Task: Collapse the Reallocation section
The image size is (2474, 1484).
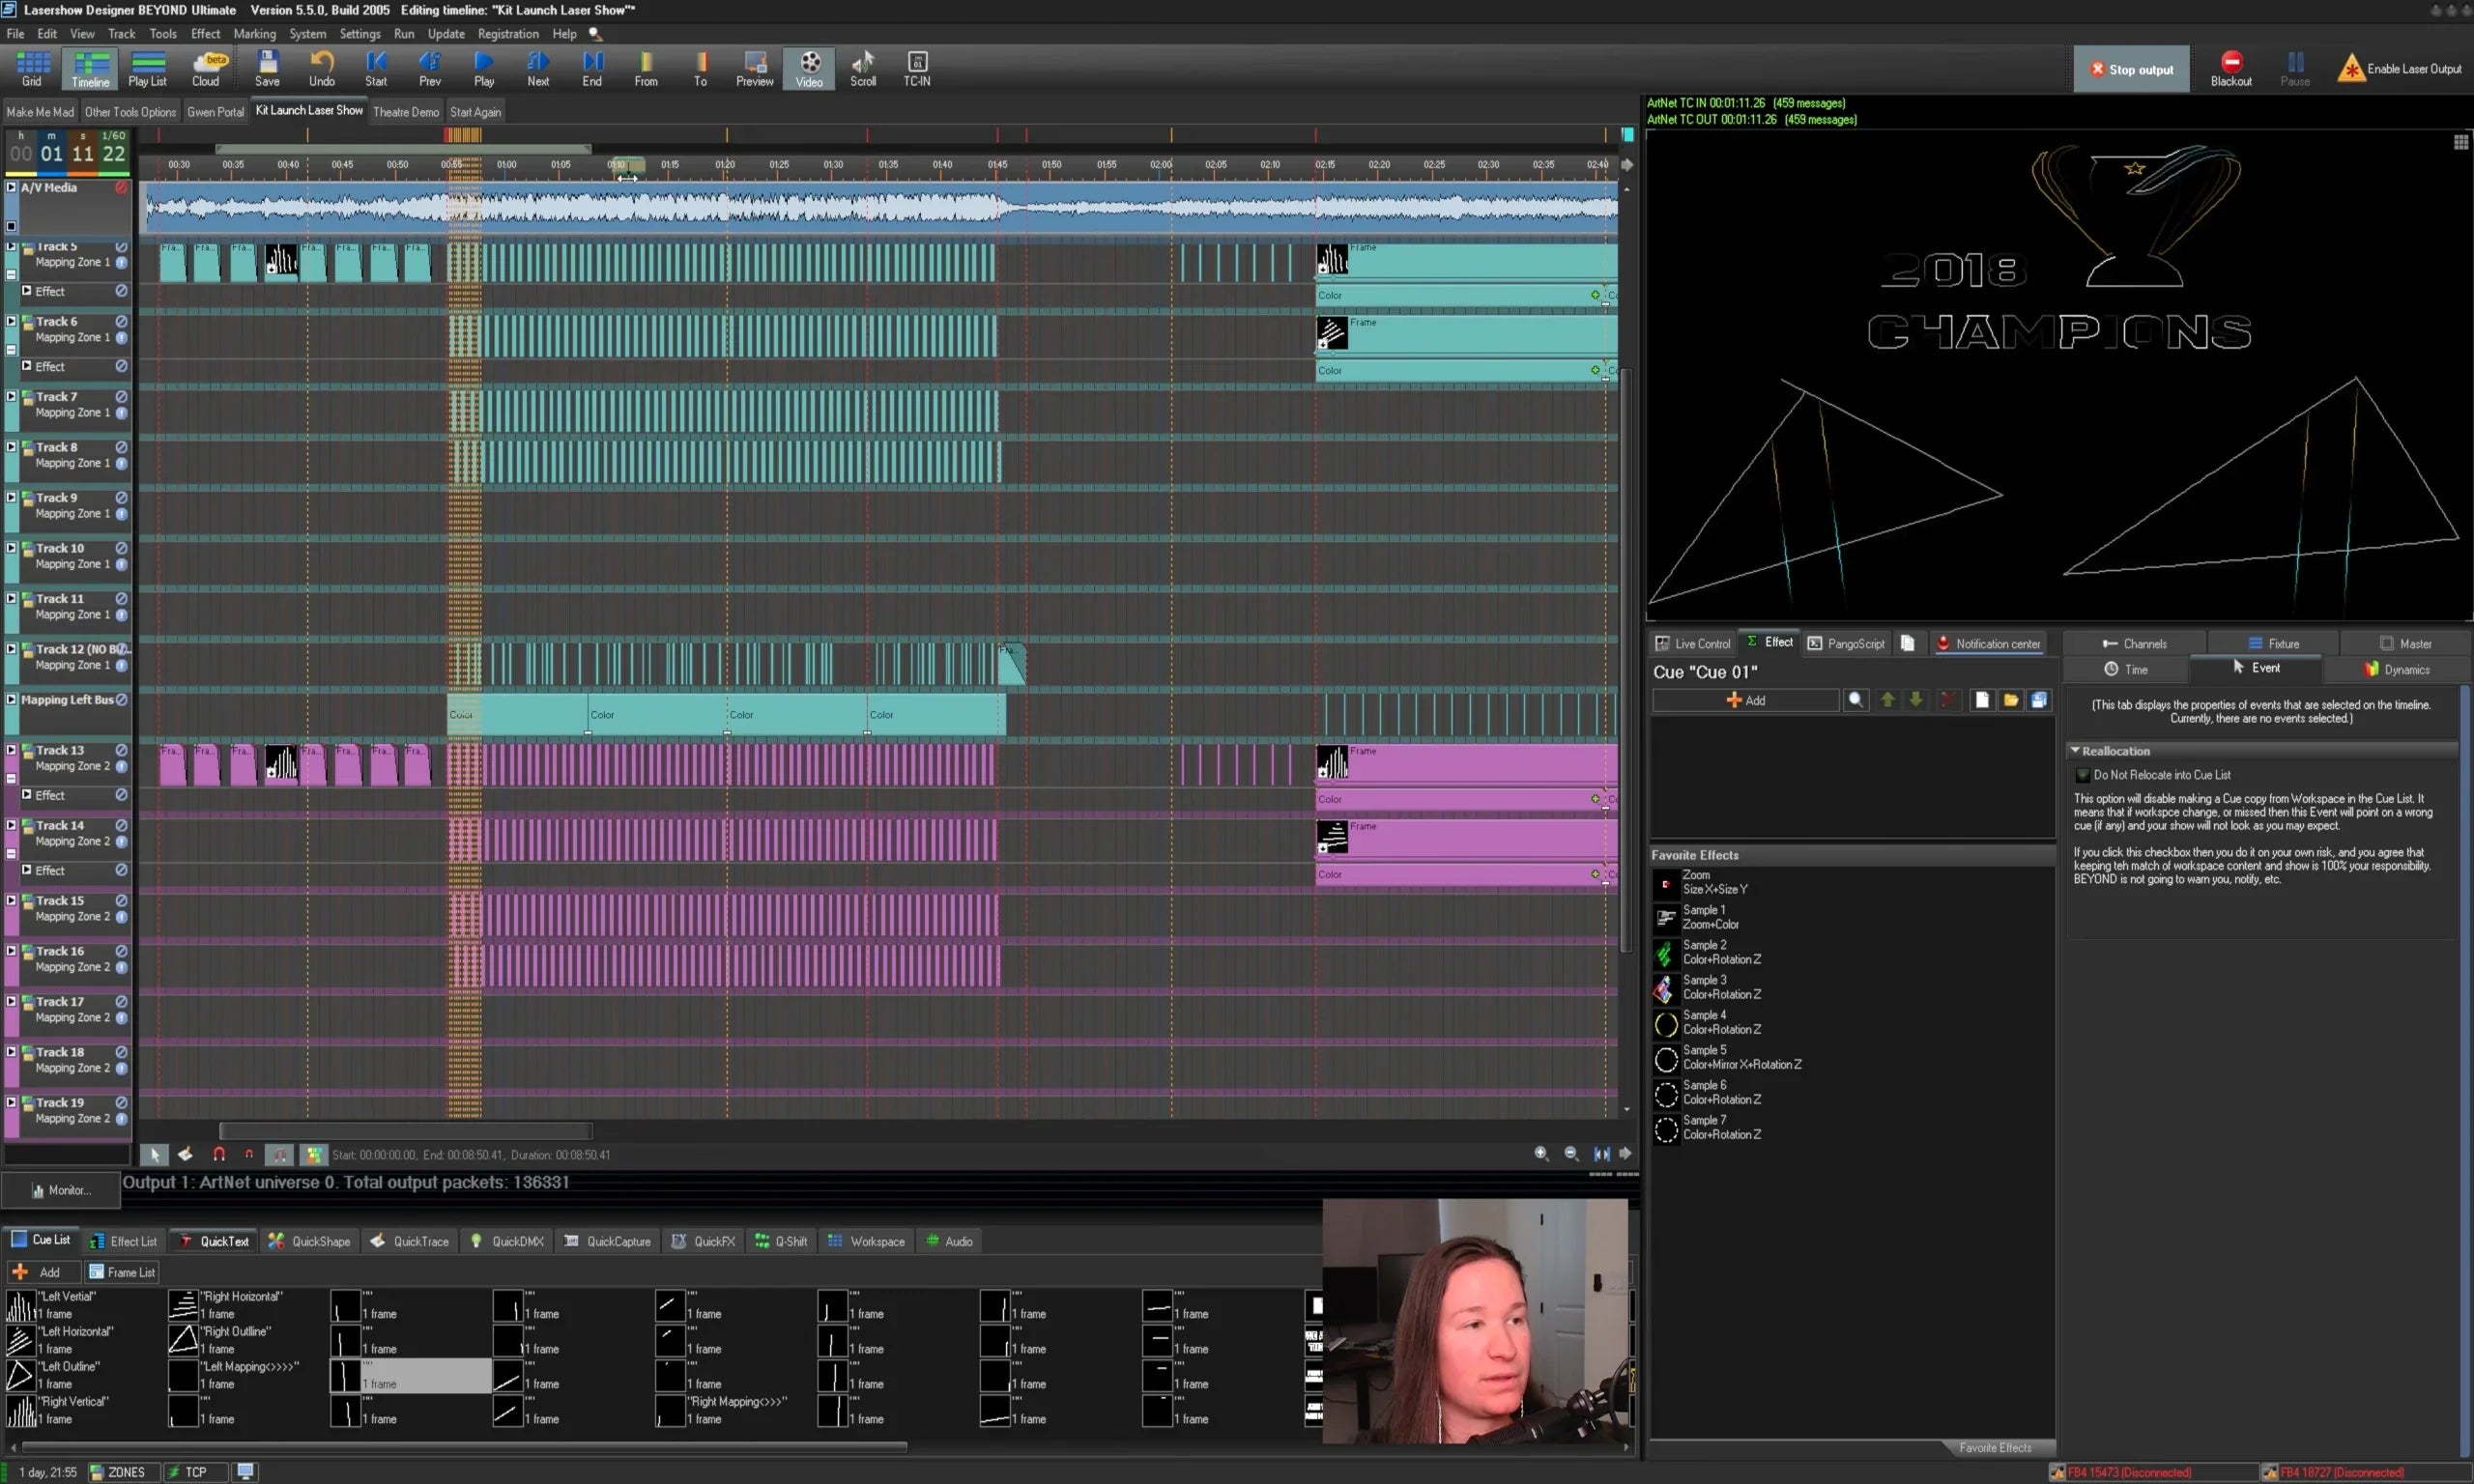Action: [x=2075, y=750]
